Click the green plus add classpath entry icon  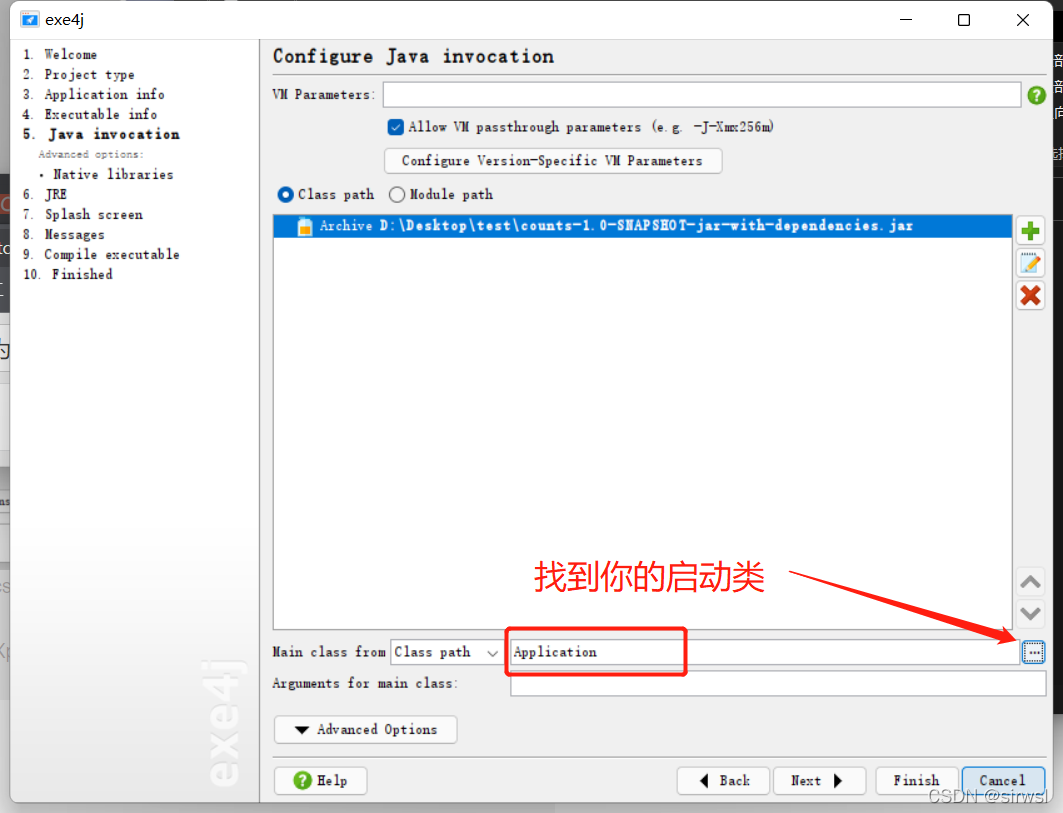(x=1030, y=231)
